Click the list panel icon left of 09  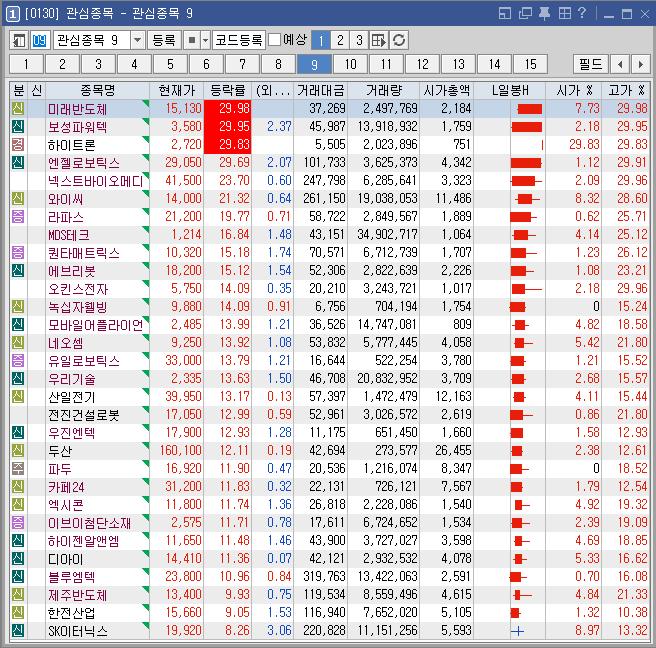19,41
